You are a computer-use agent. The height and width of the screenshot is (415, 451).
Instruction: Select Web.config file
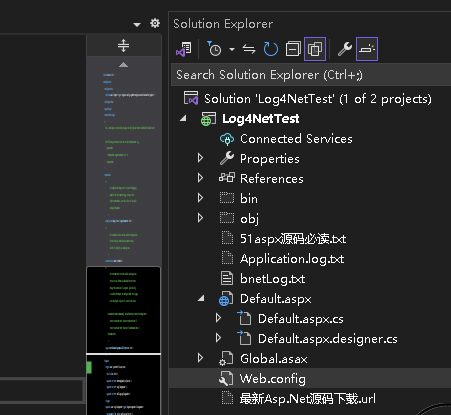pos(272,379)
